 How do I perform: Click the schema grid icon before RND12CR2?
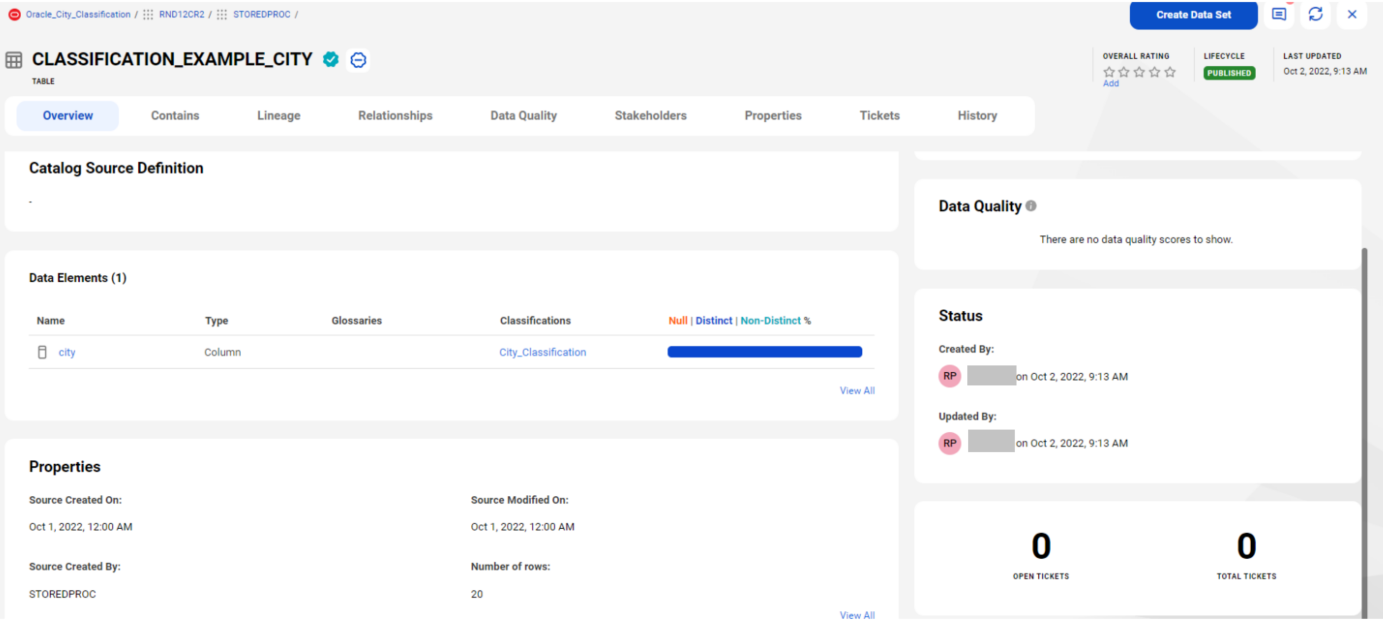coord(148,14)
